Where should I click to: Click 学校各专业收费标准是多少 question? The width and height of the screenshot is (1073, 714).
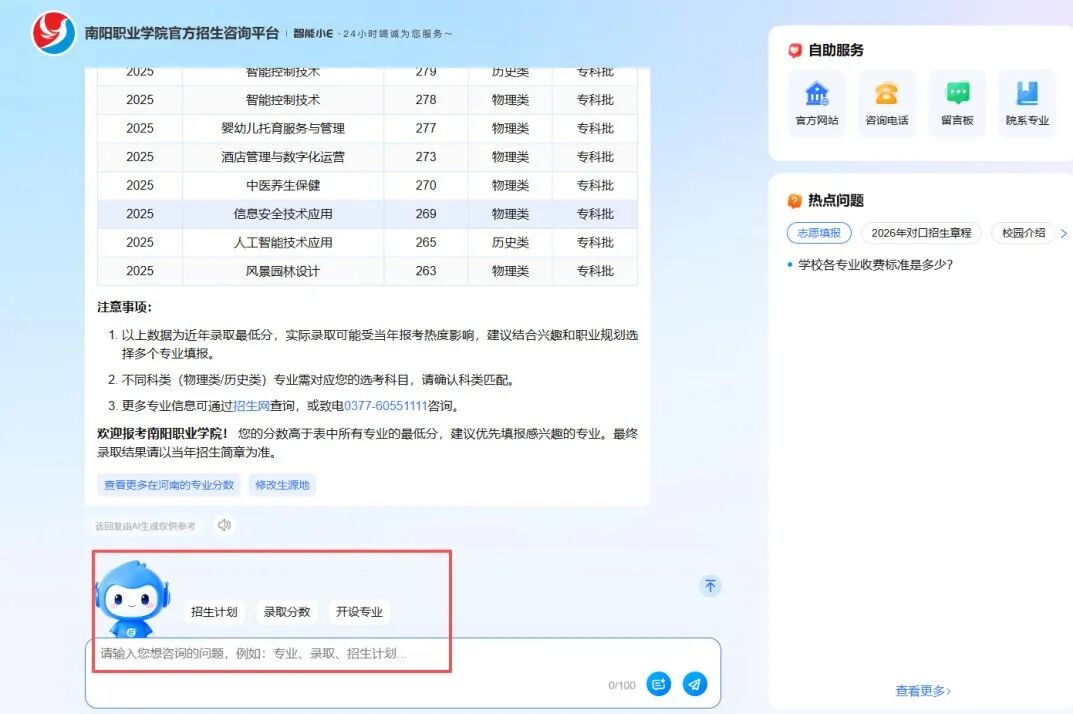(x=875, y=265)
